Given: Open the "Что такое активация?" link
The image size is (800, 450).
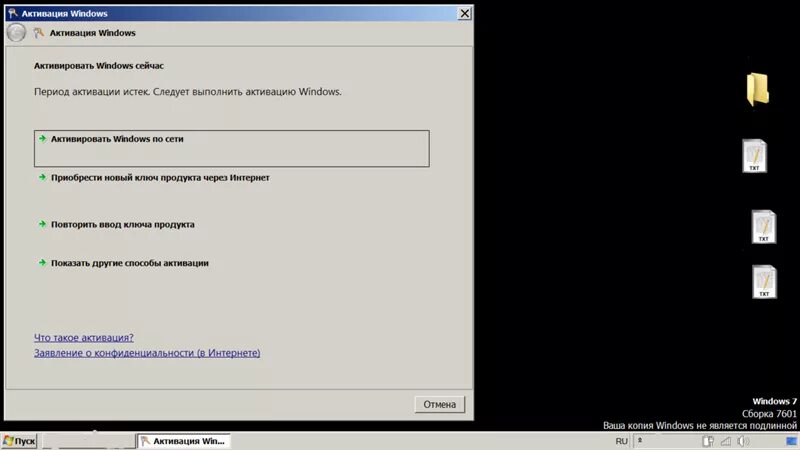Looking at the screenshot, I should coord(84,338).
